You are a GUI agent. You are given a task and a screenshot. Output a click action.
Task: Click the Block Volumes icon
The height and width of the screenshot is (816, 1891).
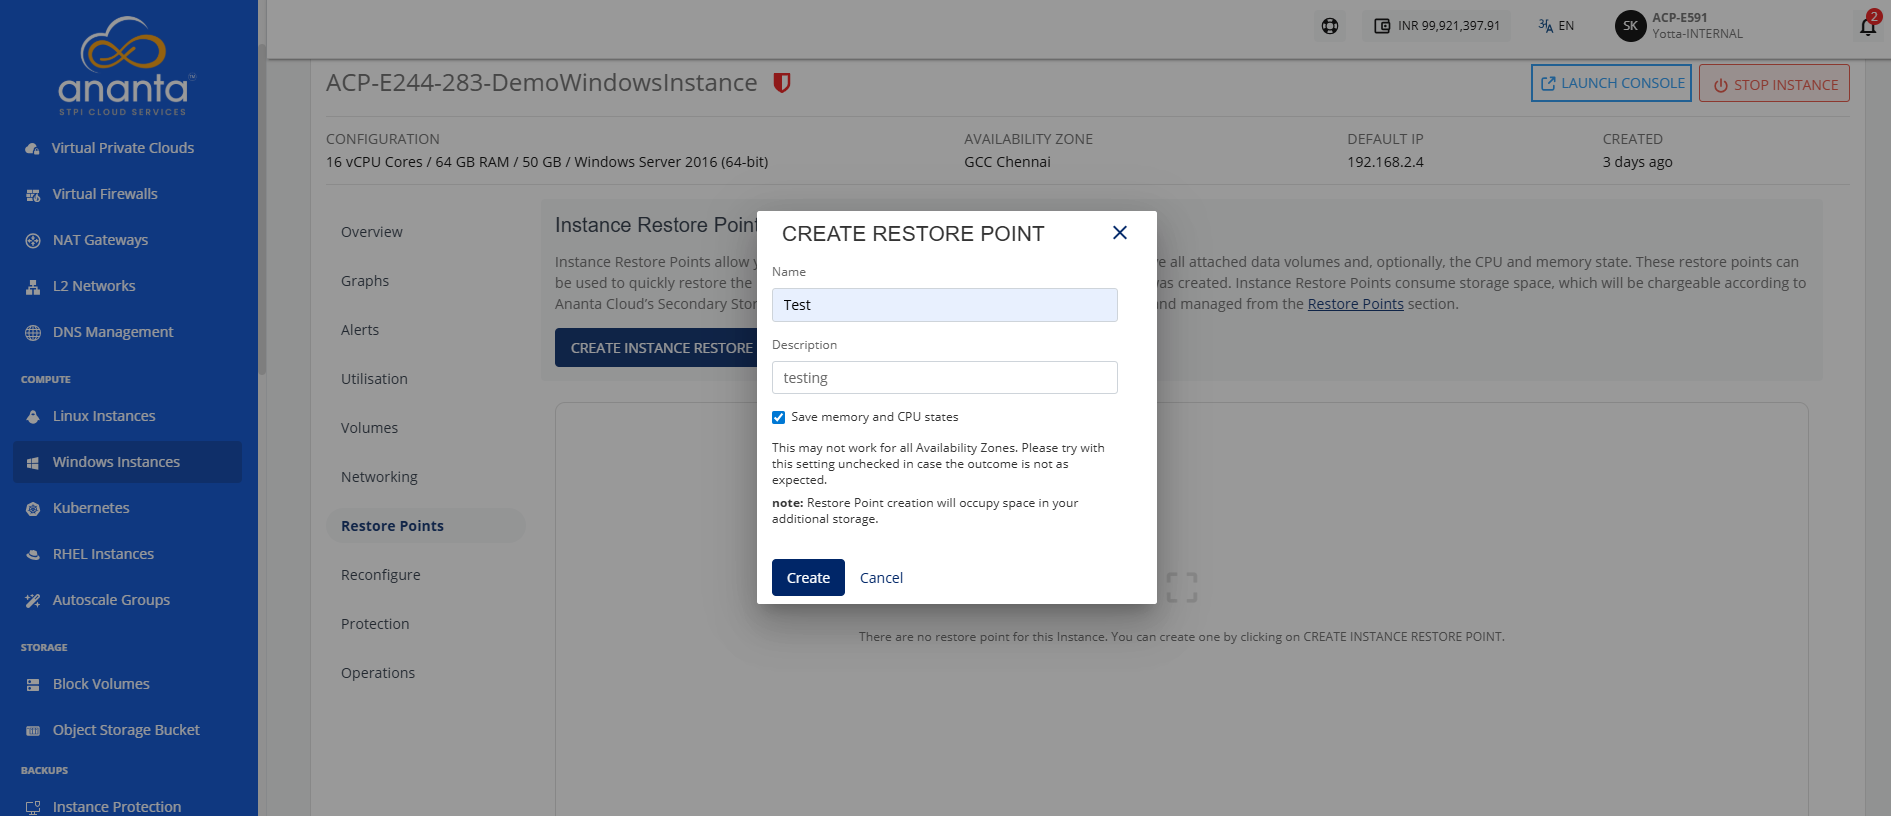(33, 684)
